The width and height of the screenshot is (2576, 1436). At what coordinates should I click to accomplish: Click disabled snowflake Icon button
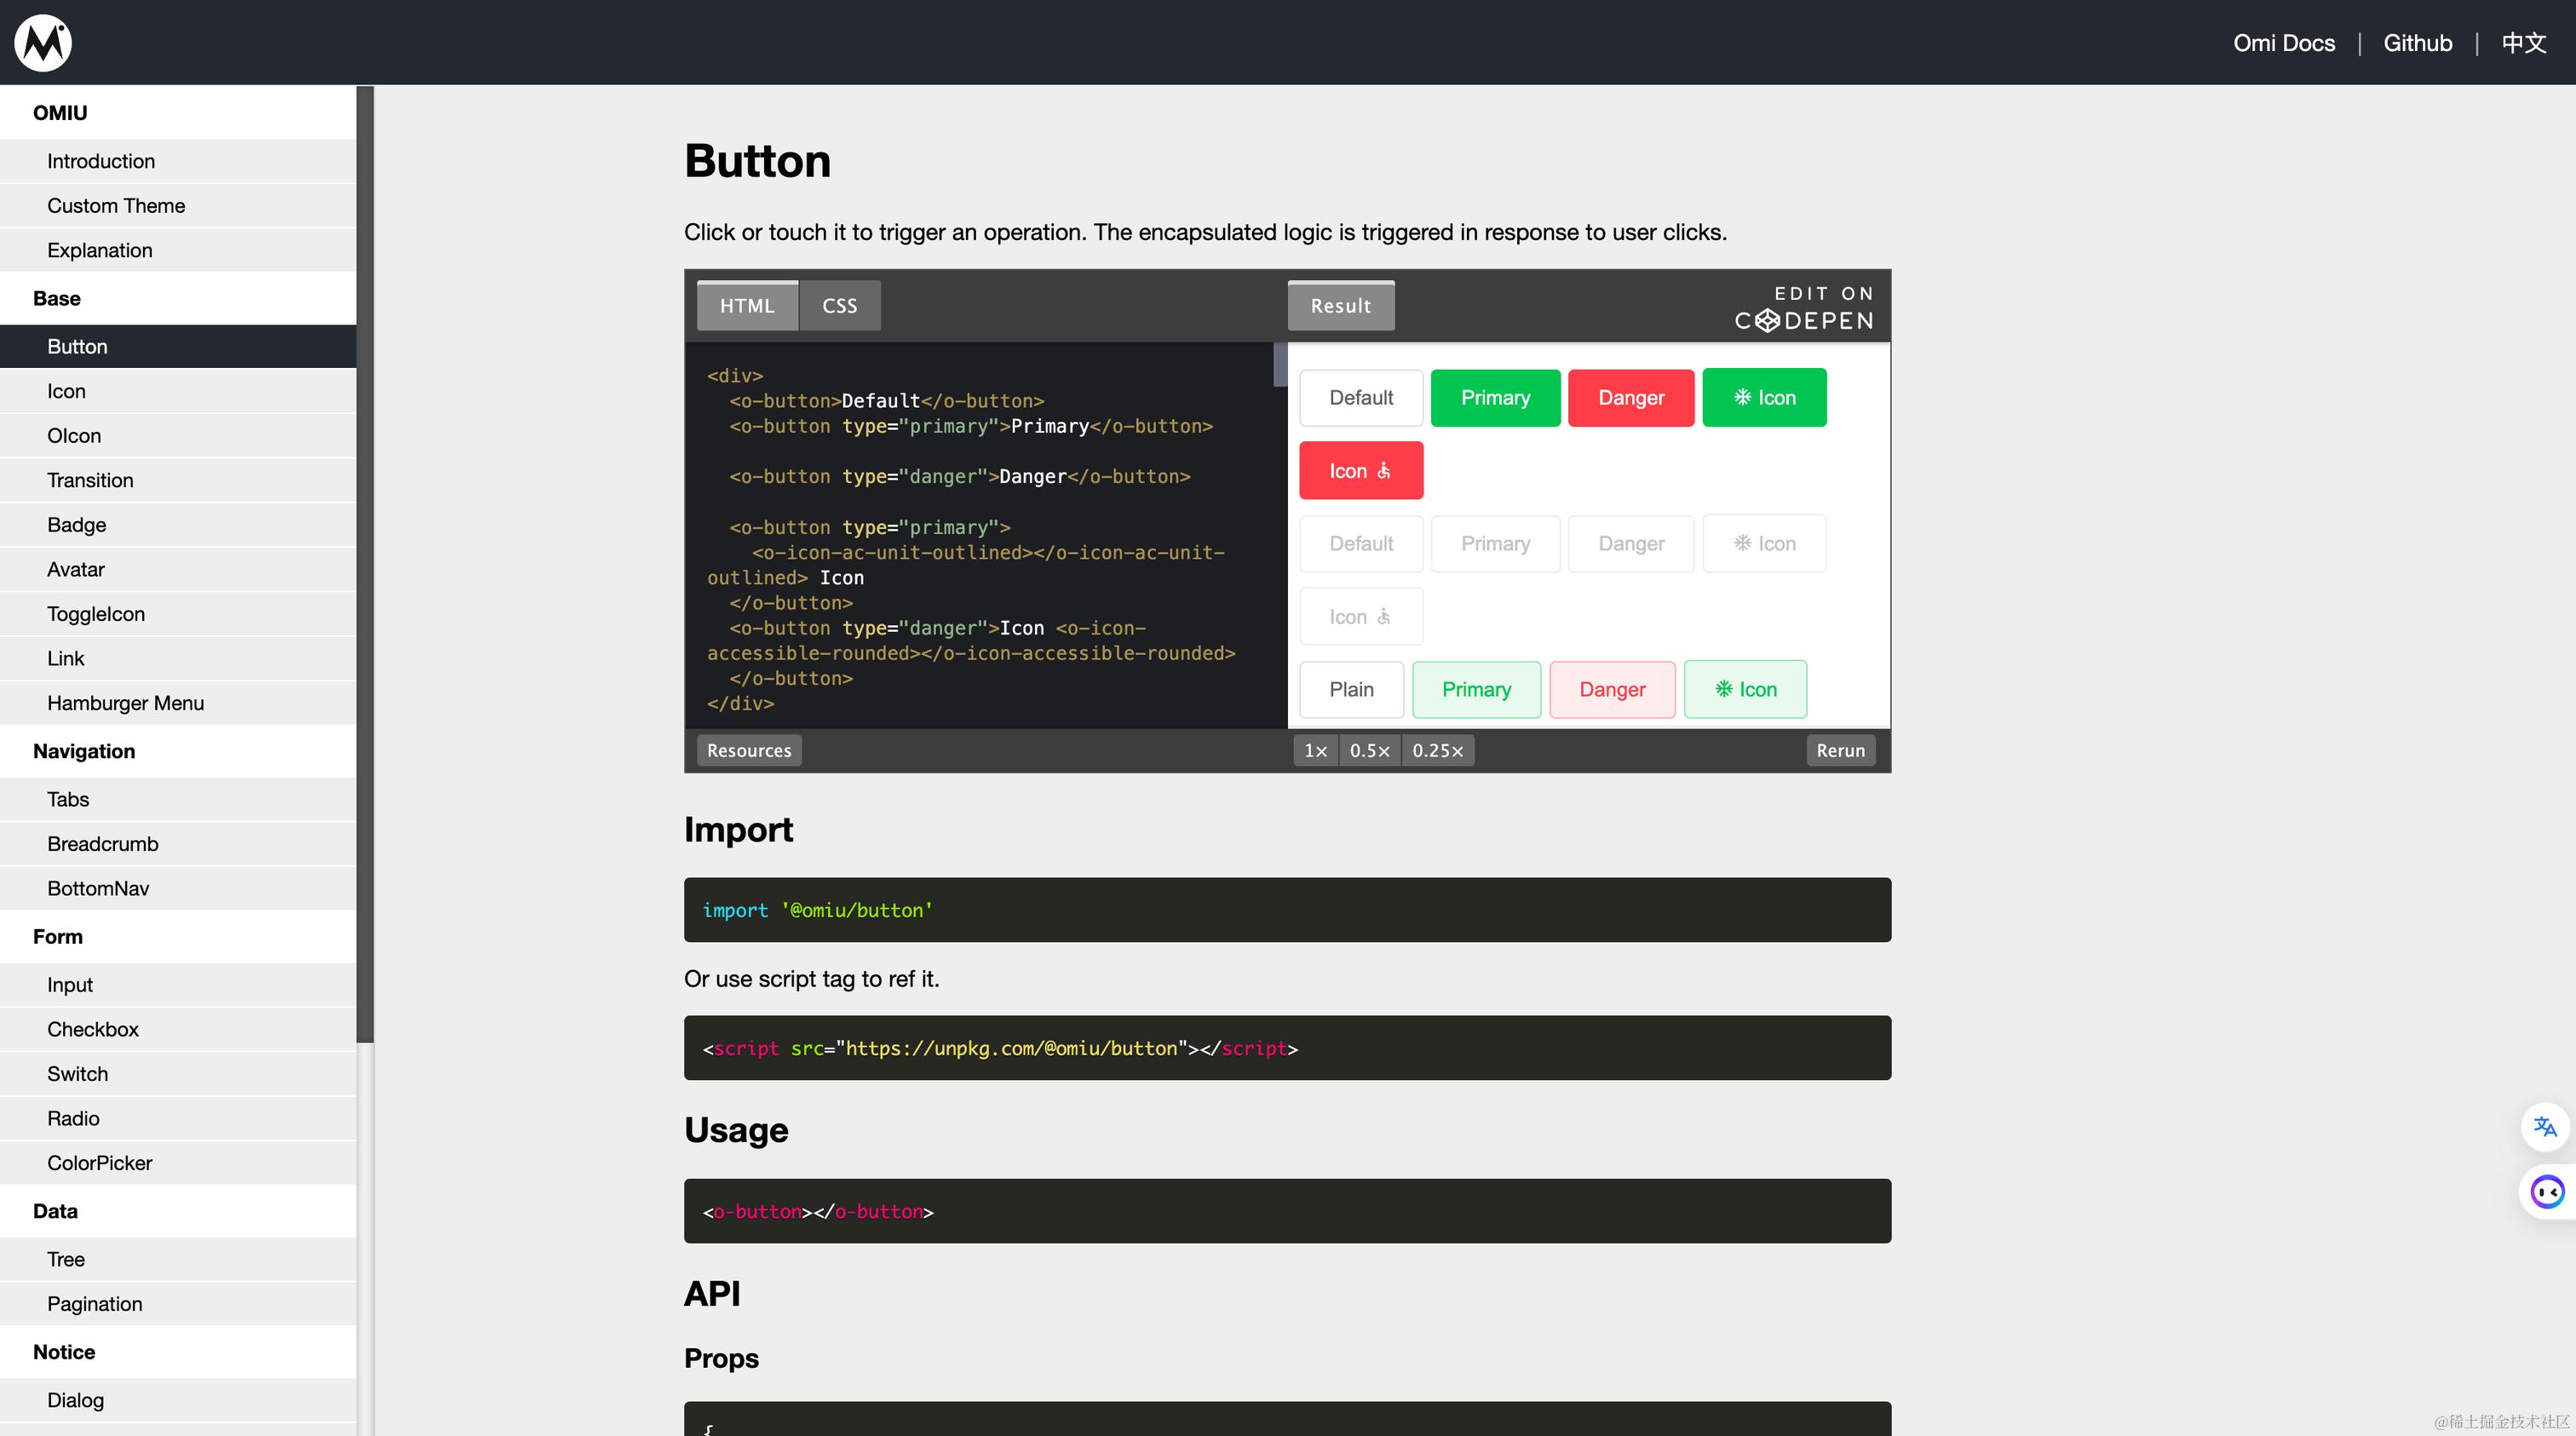[x=1764, y=544]
